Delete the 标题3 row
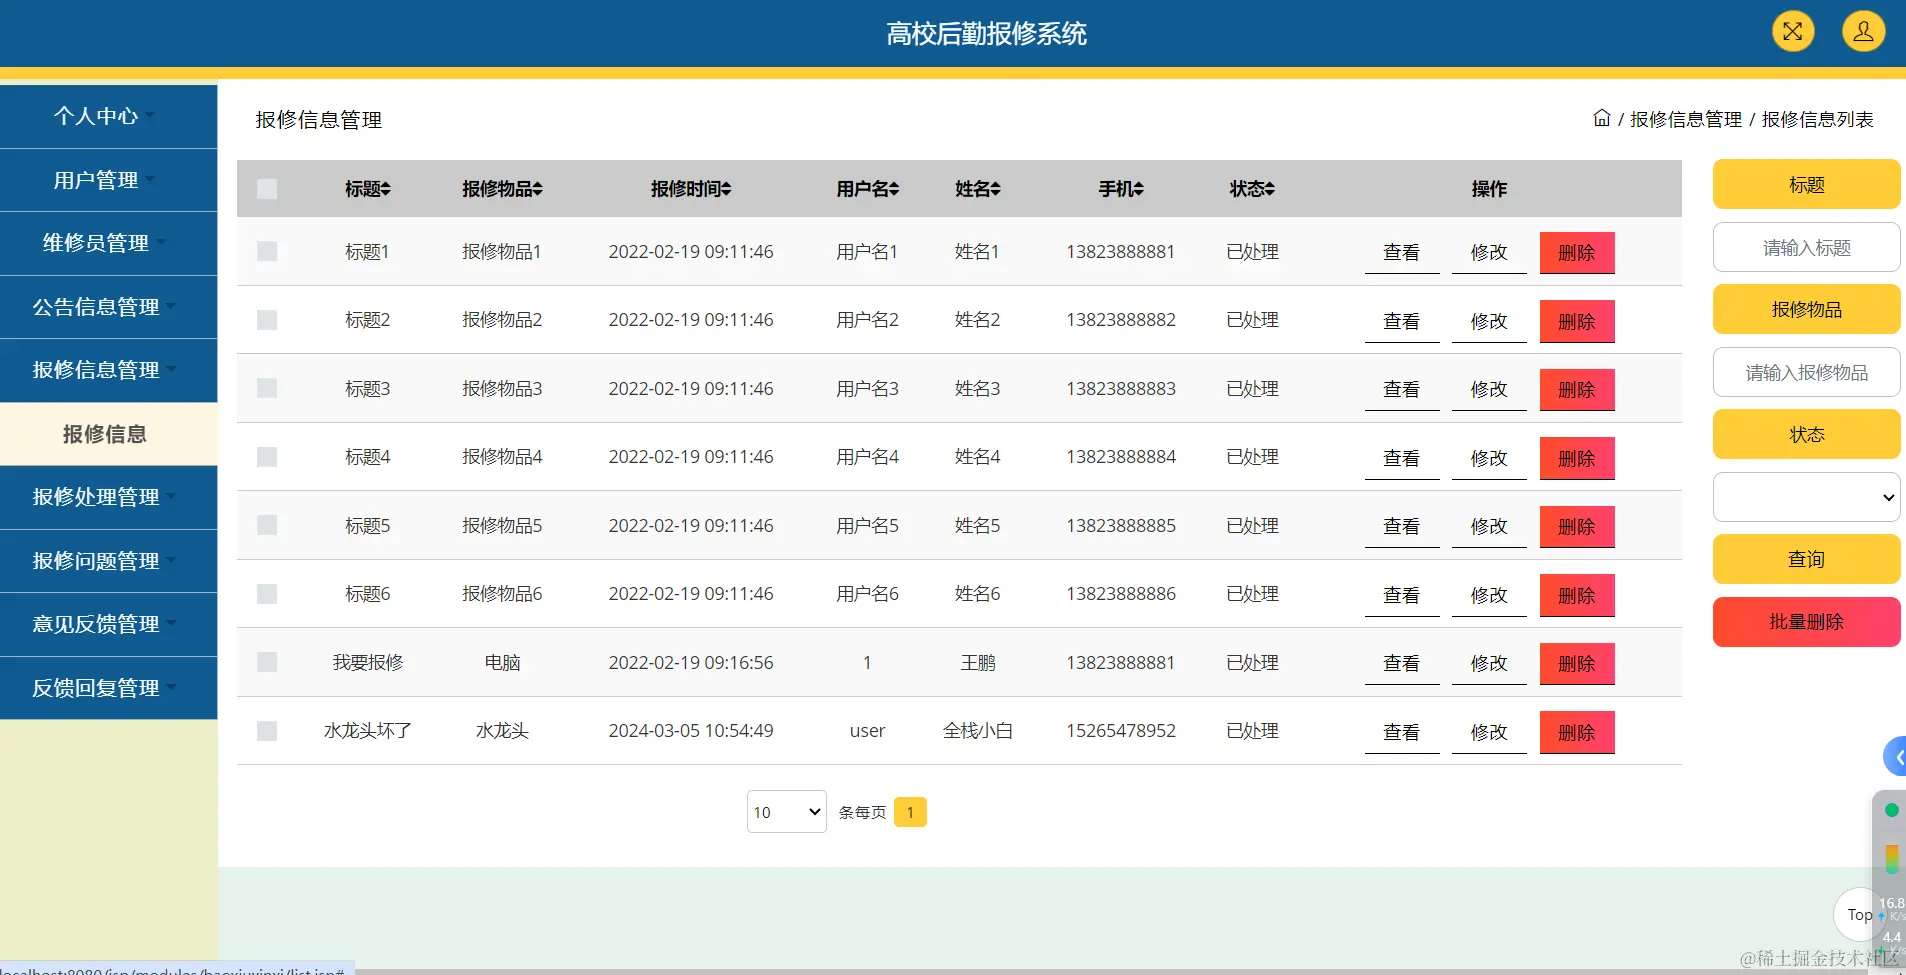The height and width of the screenshot is (975, 1906). pyautogui.click(x=1576, y=390)
